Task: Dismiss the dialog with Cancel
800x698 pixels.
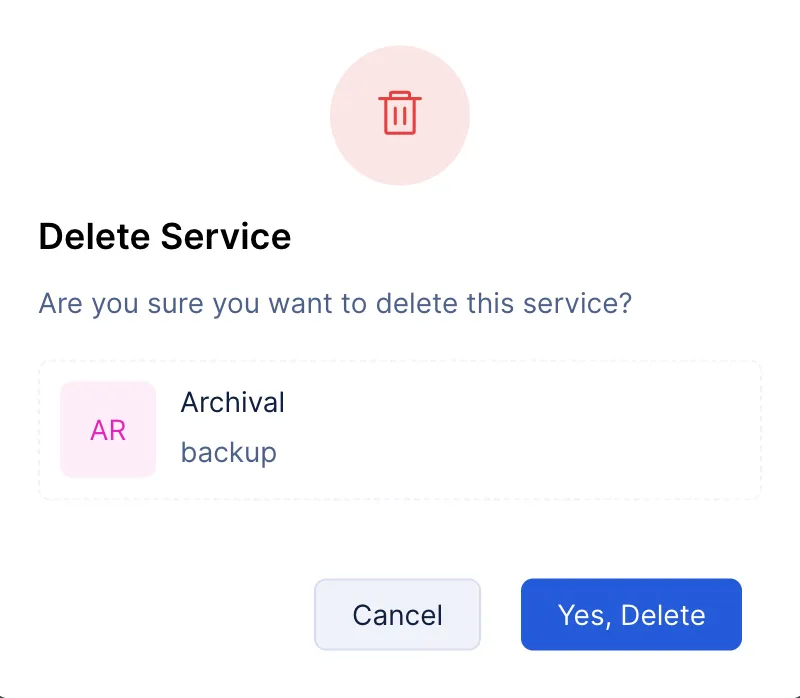Action: pos(397,614)
